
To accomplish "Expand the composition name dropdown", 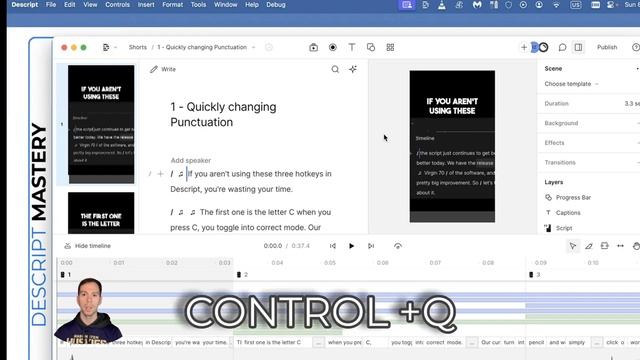I will pos(253,47).
